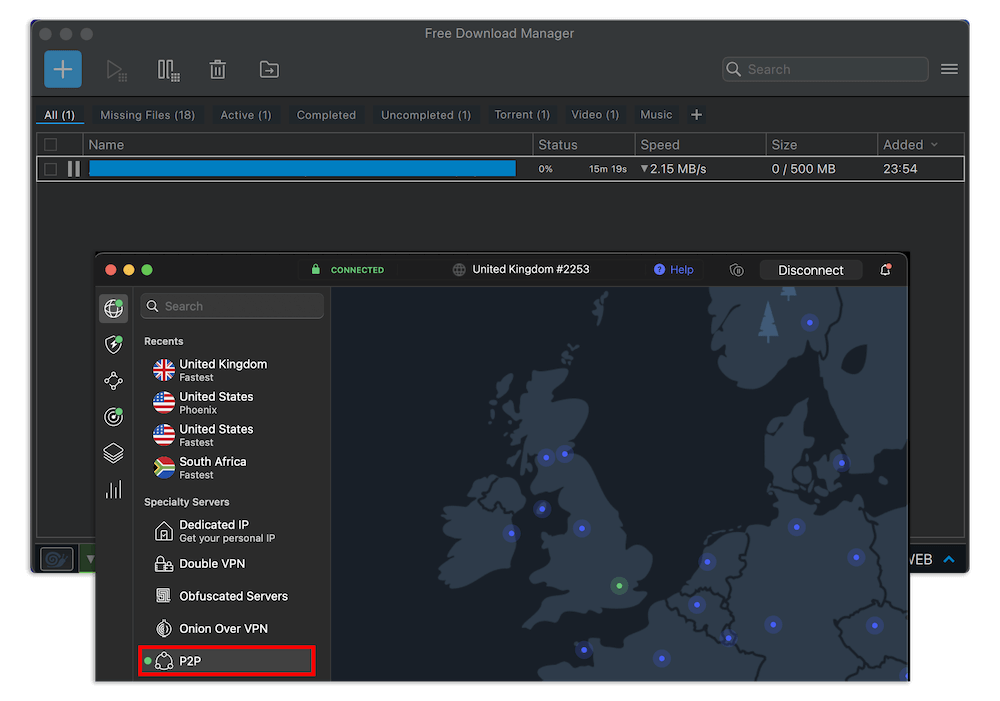Screen dimensions: 1000x701
Task: Click the 0 / 500 MB size cell
Action: click(x=804, y=169)
